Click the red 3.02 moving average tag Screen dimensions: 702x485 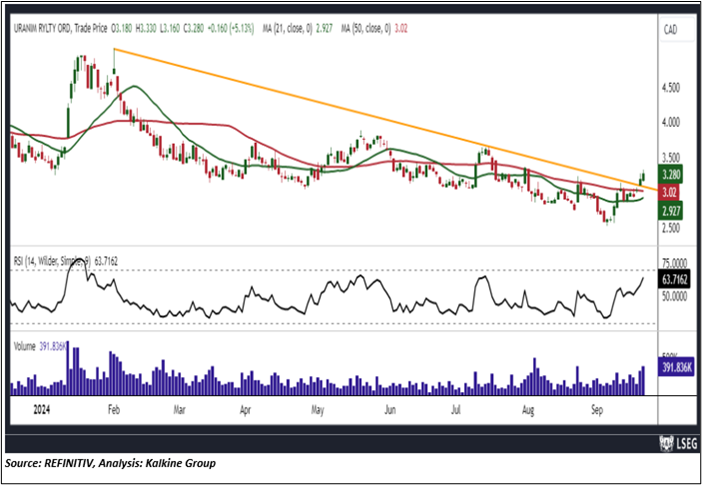click(670, 193)
